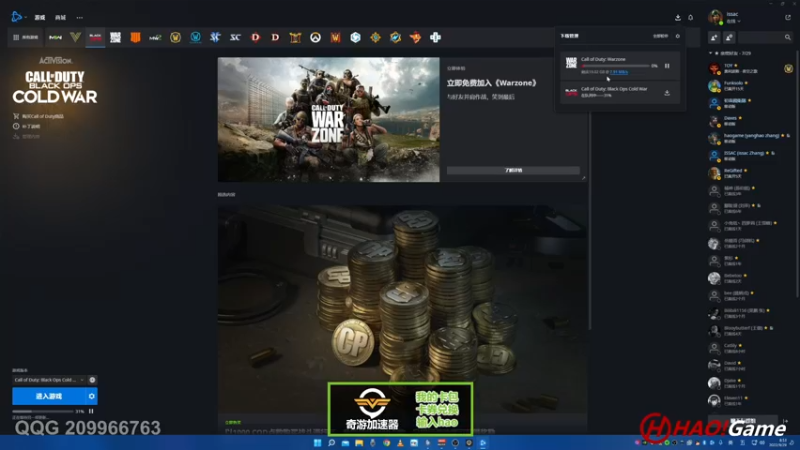The height and width of the screenshot is (450, 800).
Task: Select the Diablo Immortal gate icon
Action: coord(295,37)
